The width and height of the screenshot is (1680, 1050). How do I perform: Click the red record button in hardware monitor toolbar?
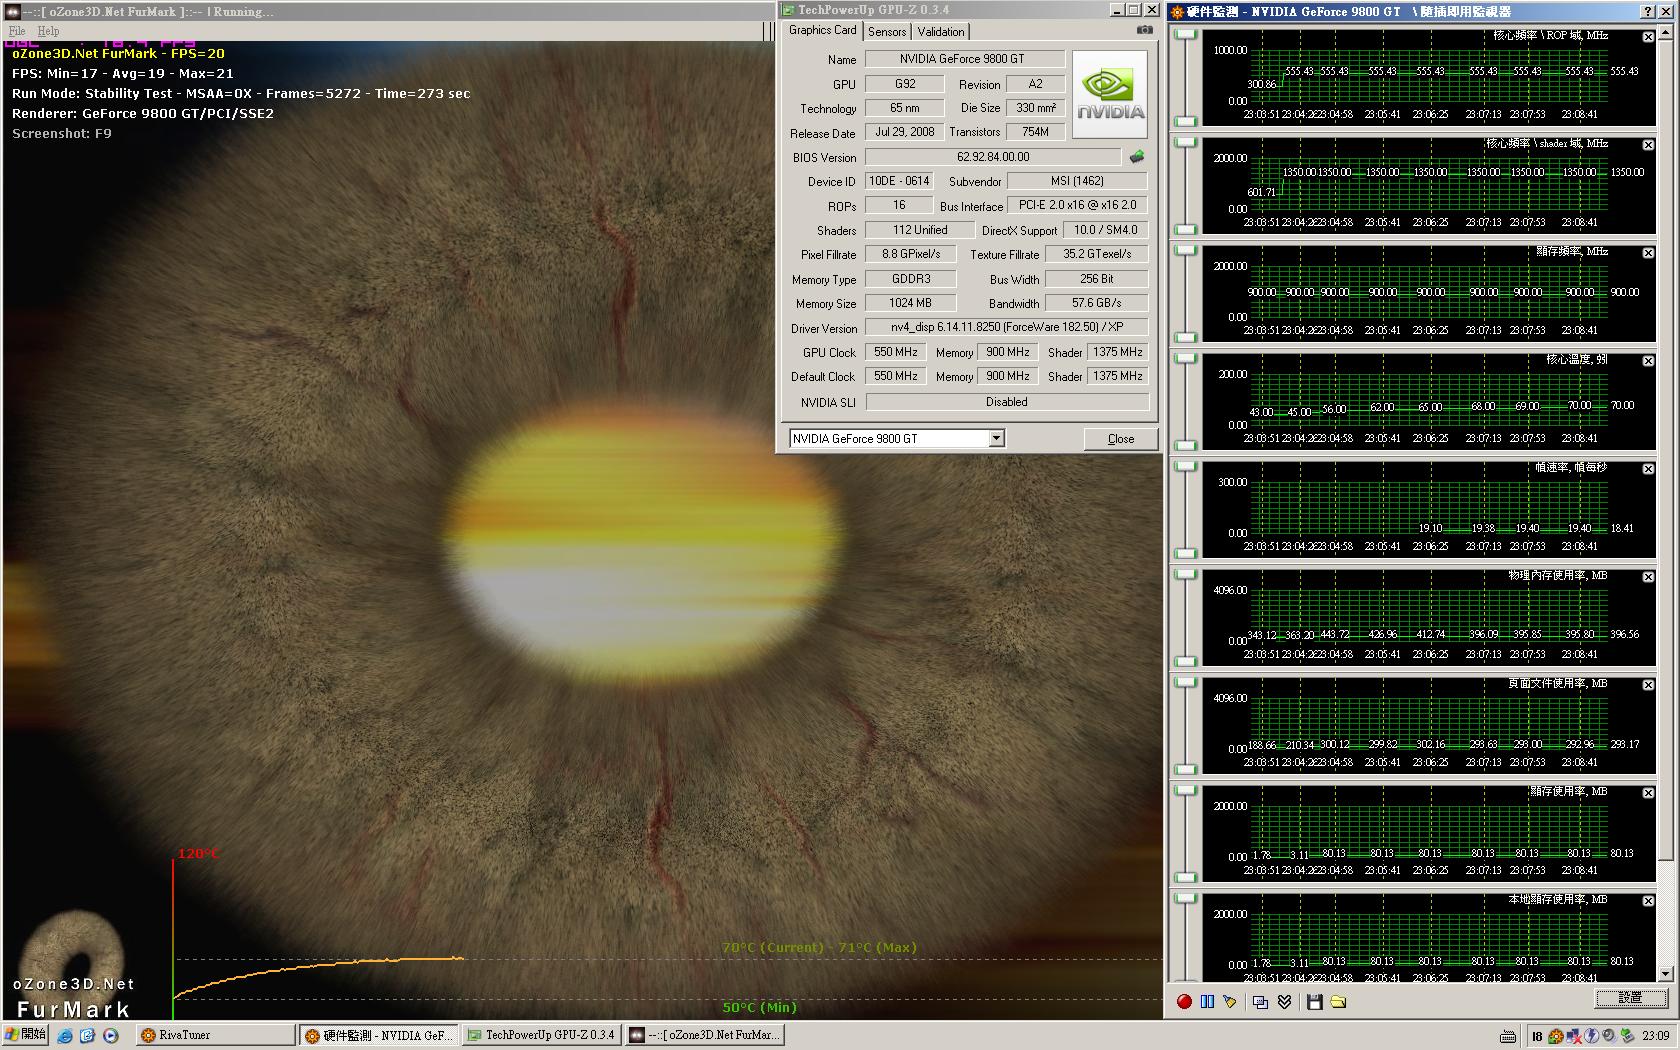point(1184,1001)
